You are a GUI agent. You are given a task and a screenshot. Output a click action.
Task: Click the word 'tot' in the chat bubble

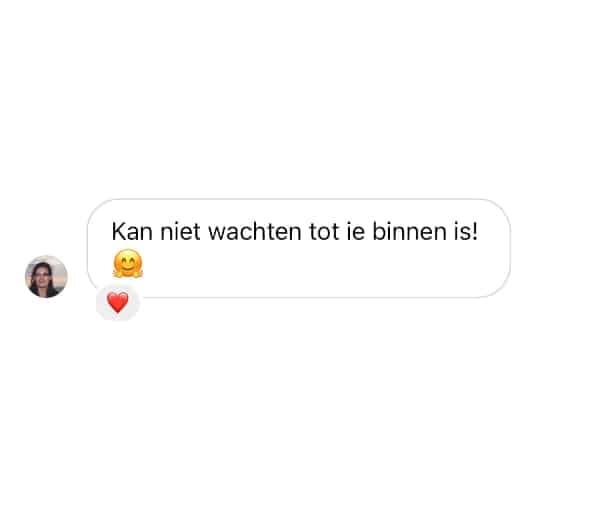[x=324, y=232]
